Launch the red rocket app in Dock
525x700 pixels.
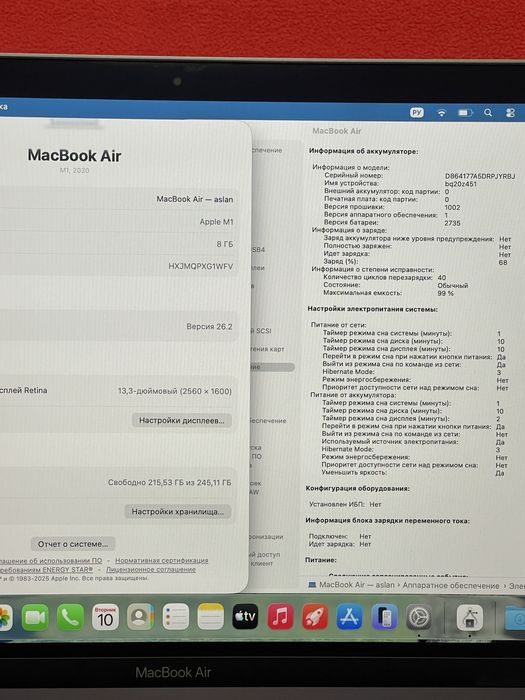click(315, 617)
